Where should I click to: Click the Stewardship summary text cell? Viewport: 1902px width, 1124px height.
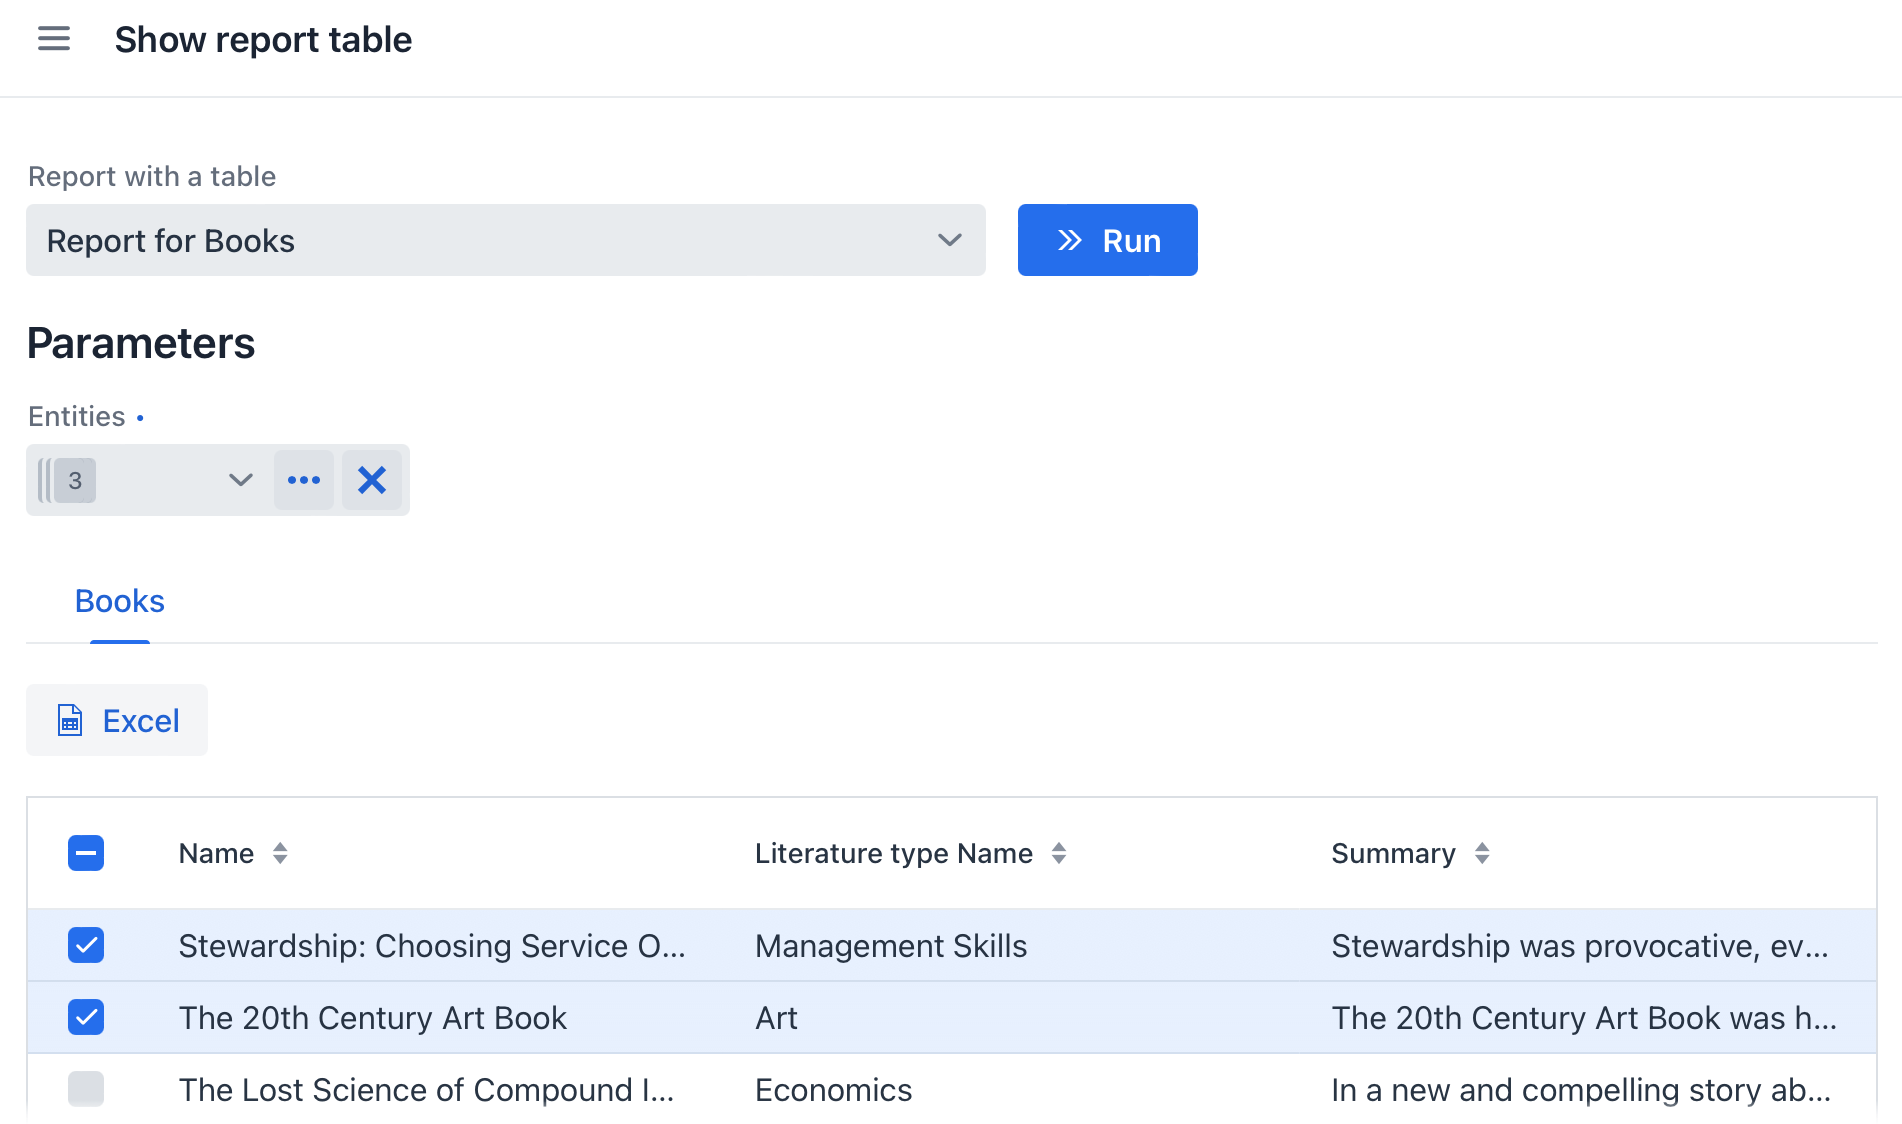click(x=1579, y=945)
